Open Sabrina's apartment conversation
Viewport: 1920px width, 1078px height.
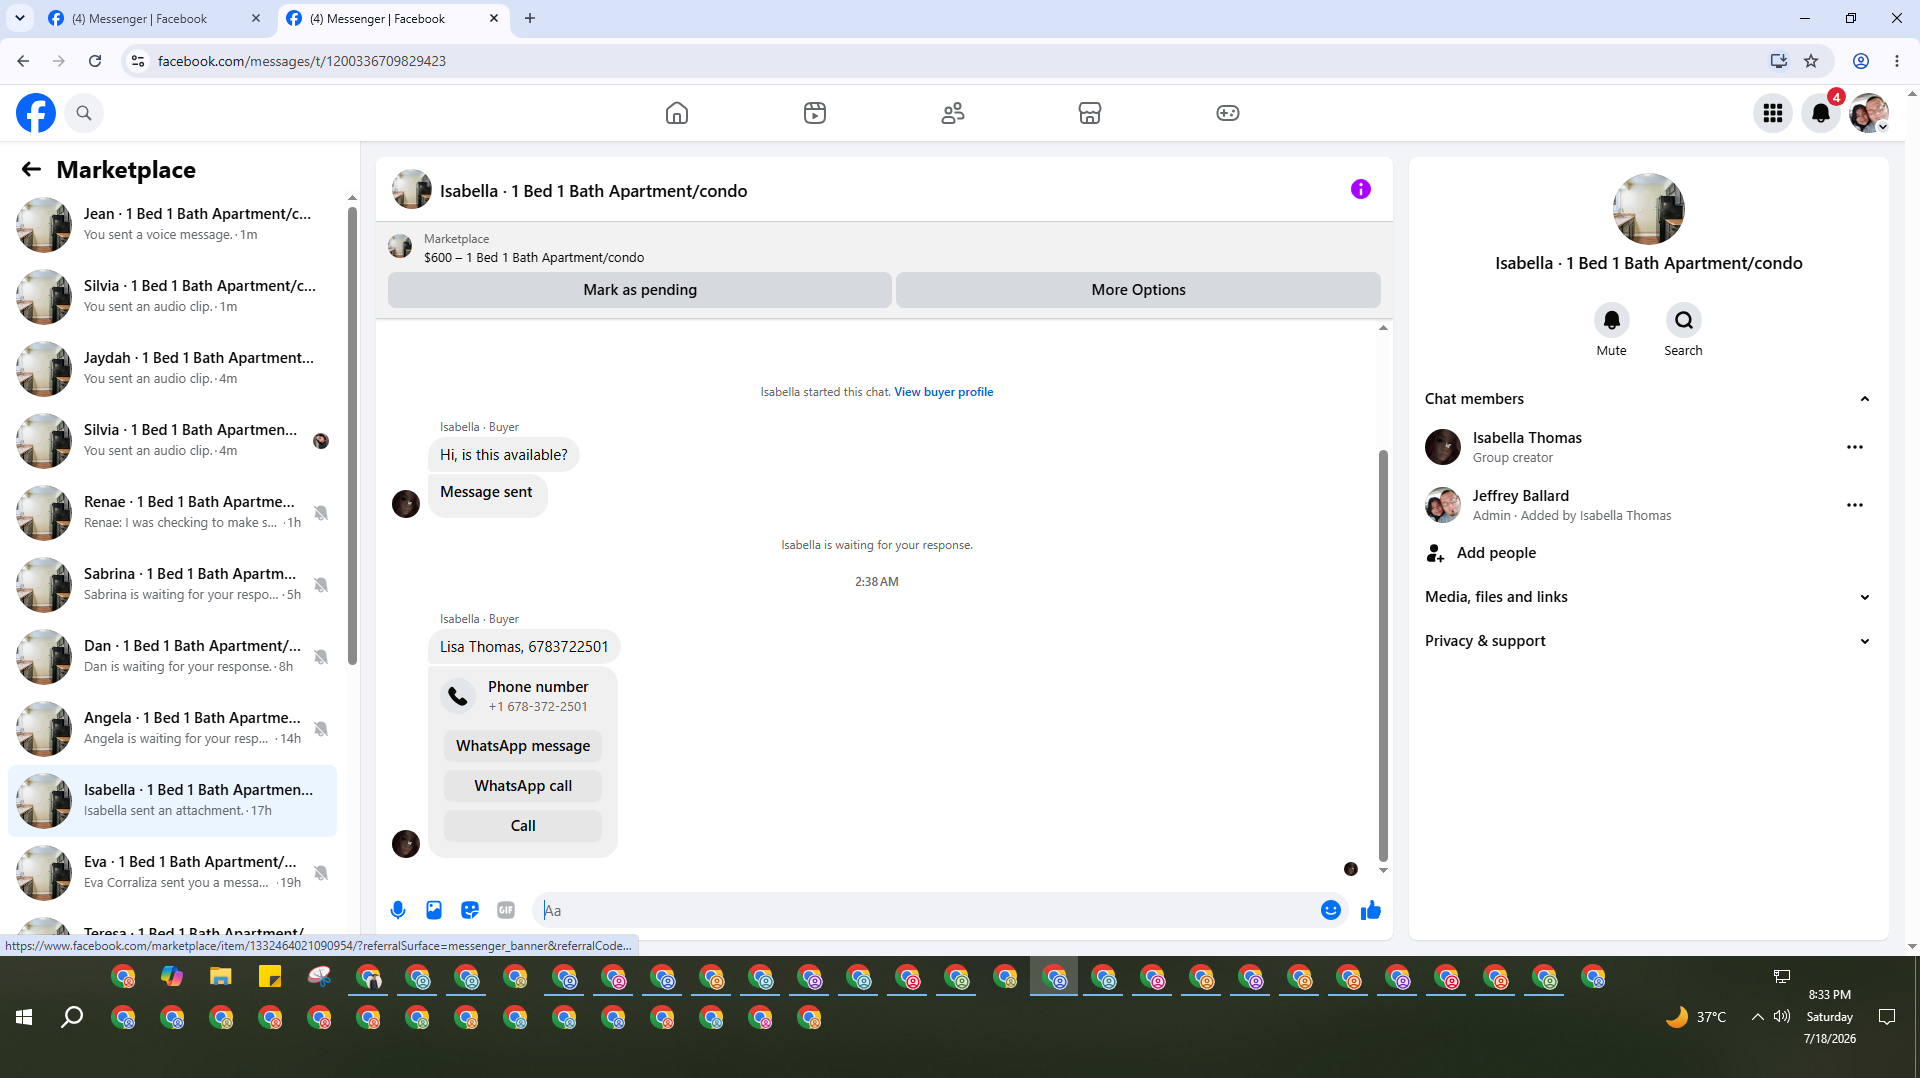[172, 584]
